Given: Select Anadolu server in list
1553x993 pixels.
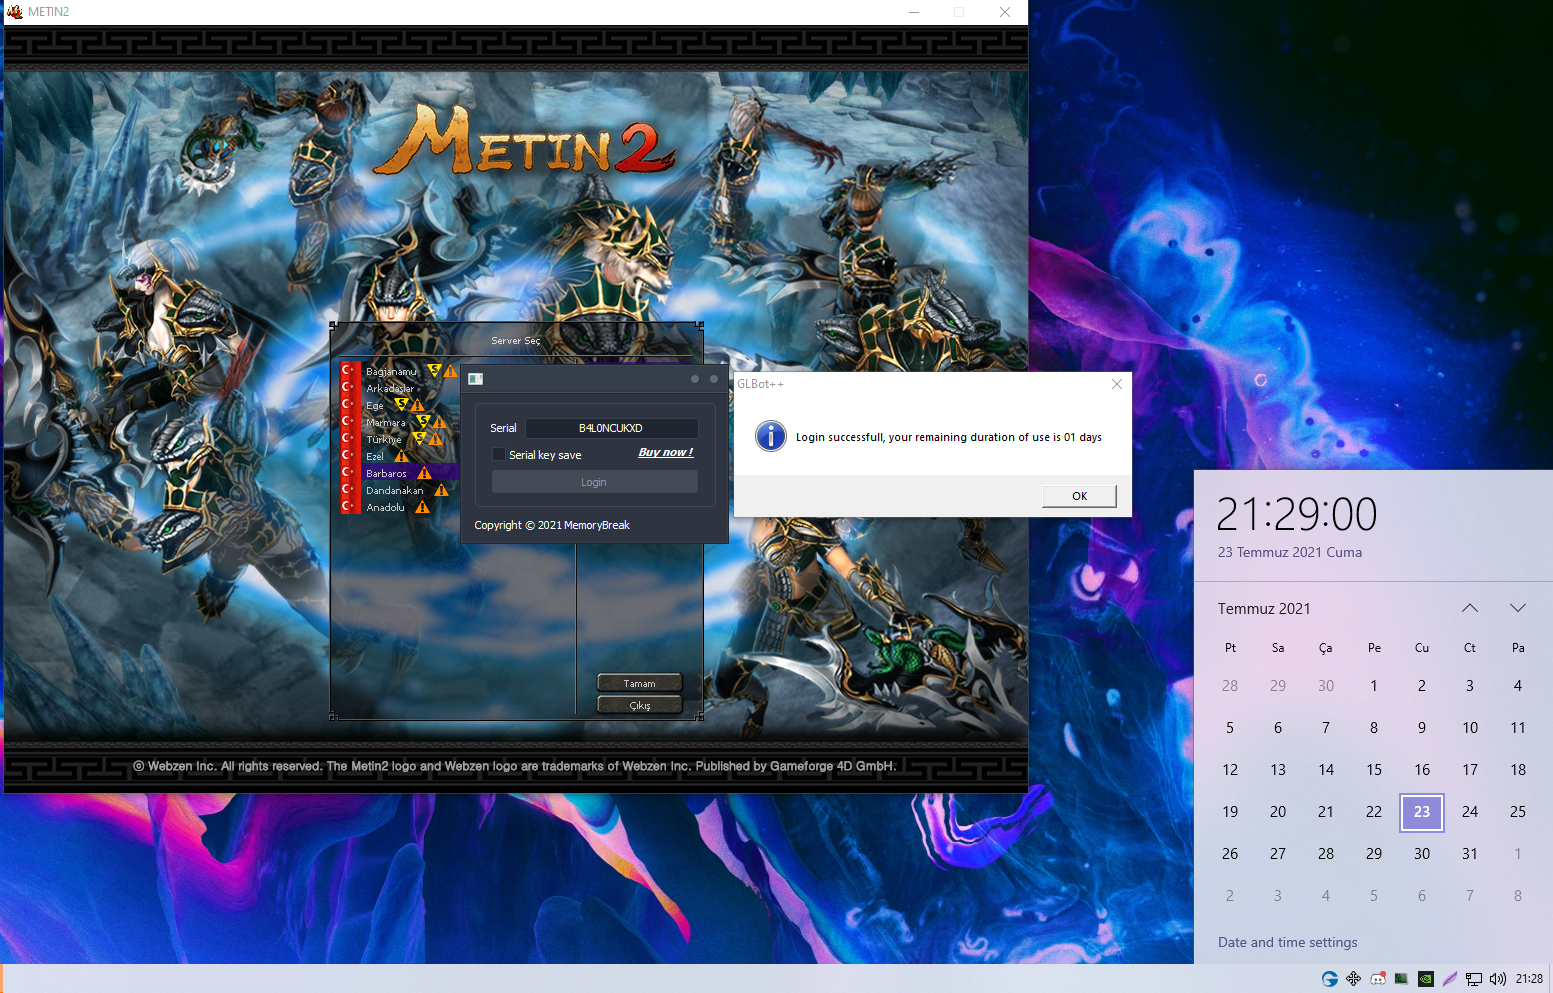Looking at the screenshot, I should pyautogui.click(x=386, y=507).
